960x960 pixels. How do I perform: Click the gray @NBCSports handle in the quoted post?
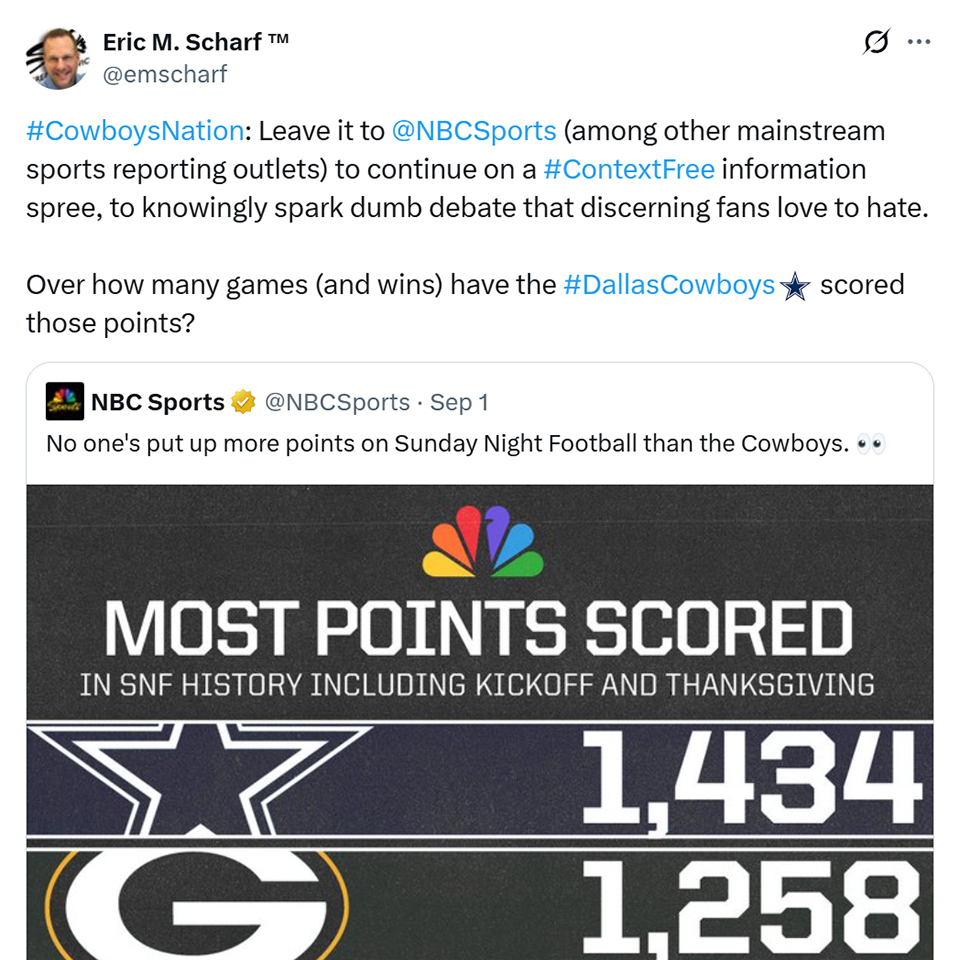point(336,402)
